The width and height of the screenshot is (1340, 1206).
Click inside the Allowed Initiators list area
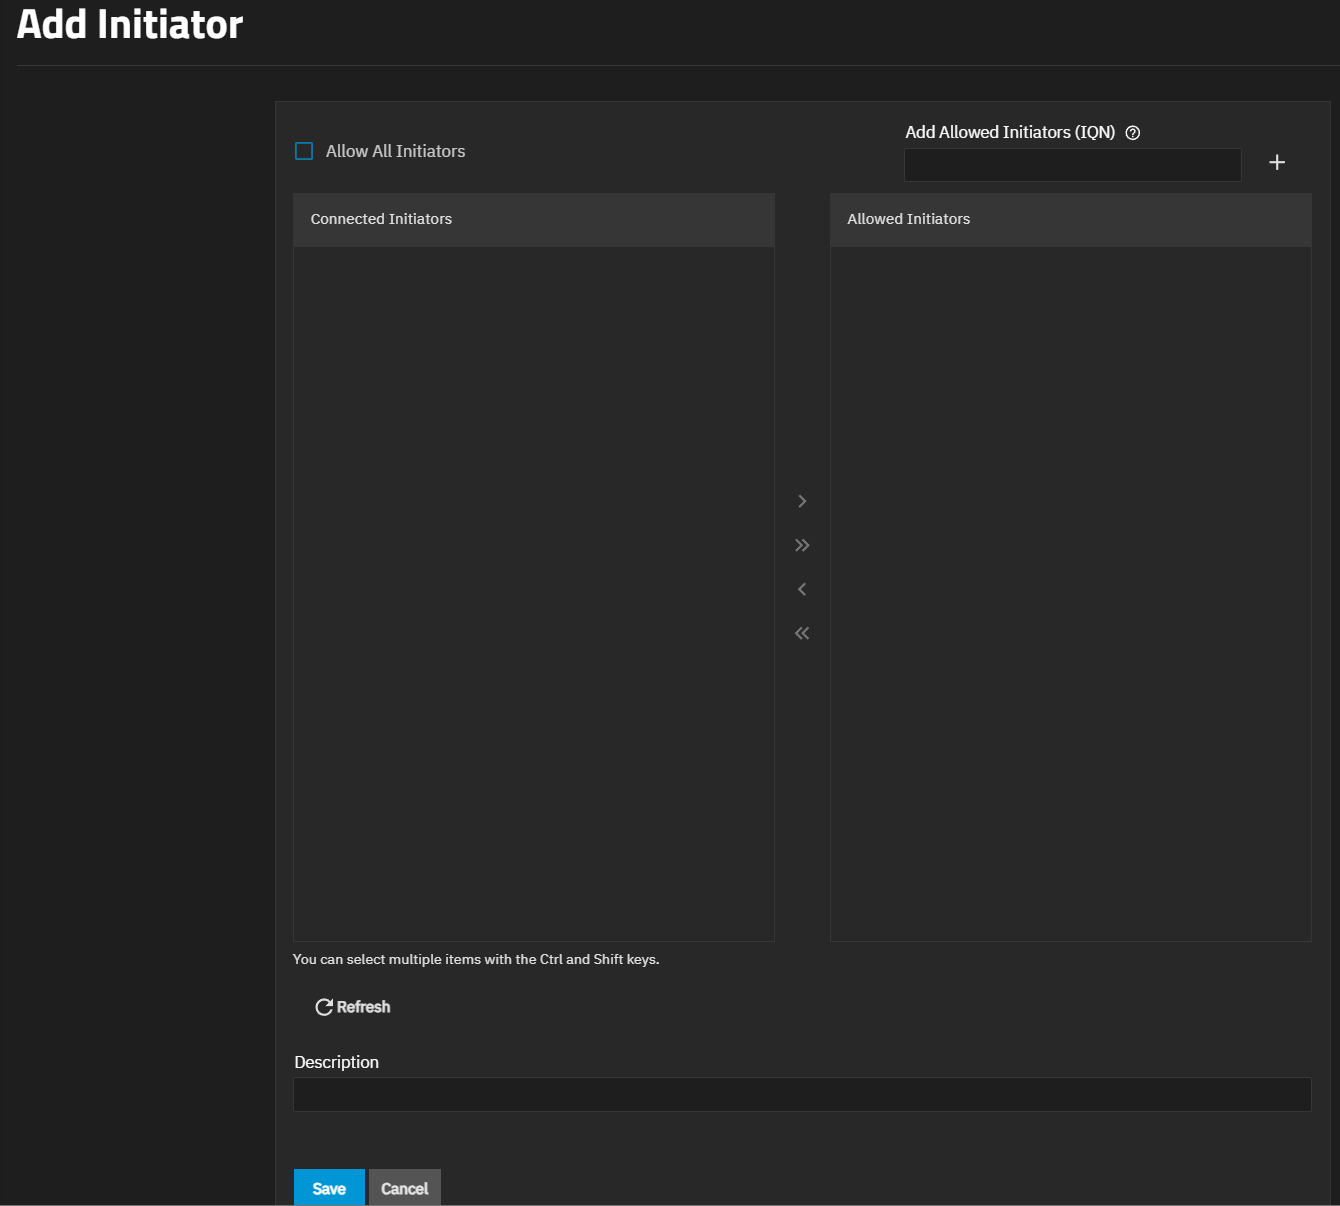tap(1070, 590)
